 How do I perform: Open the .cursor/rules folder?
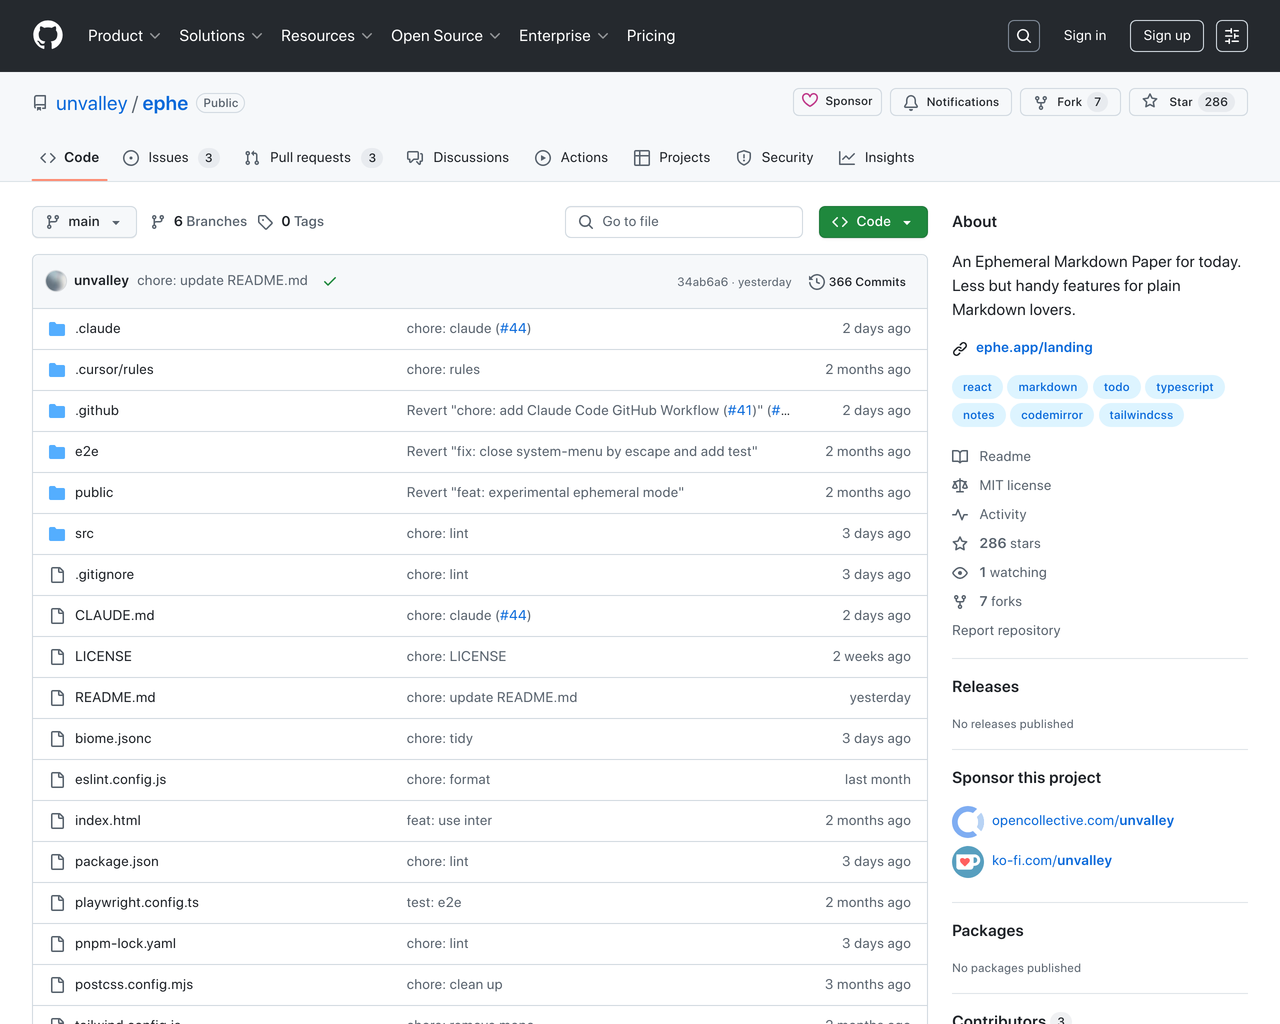(114, 370)
